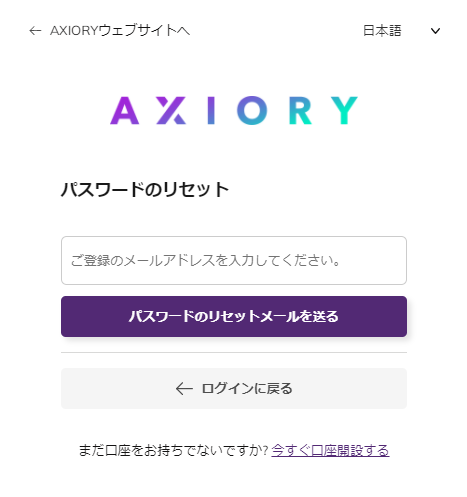
Task: Return via ログインに戻る button
Action: [x=234, y=389]
